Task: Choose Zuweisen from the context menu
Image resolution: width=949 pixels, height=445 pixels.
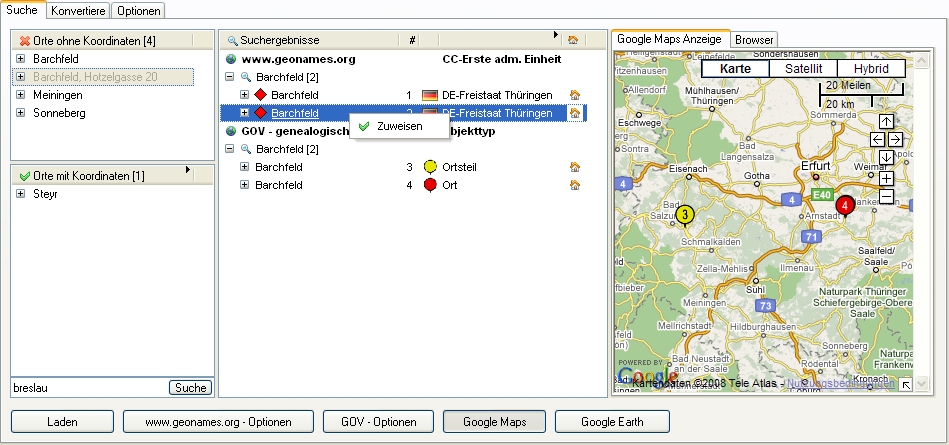Action: click(399, 127)
